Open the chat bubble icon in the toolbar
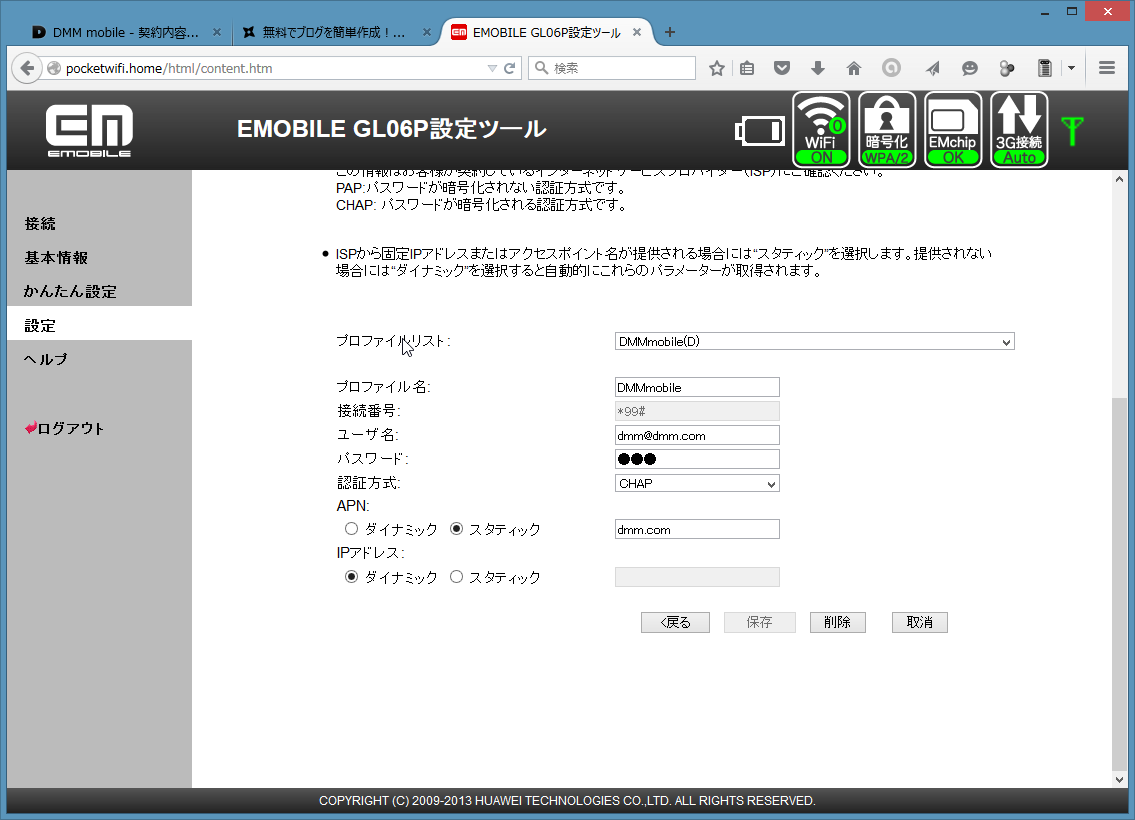The width and height of the screenshot is (1135, 820). click(969, 68)
